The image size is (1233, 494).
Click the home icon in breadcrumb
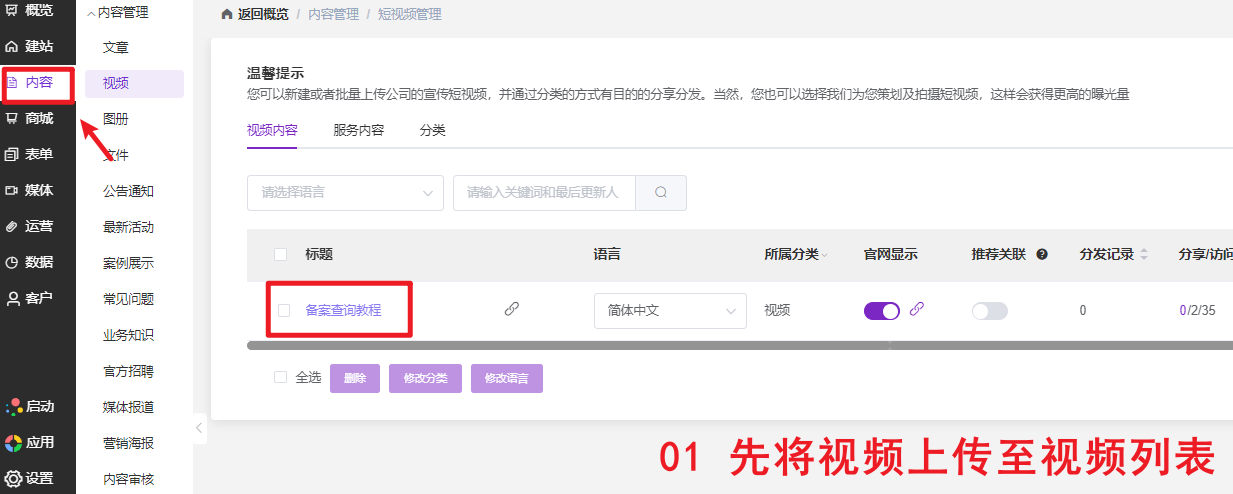228,15
